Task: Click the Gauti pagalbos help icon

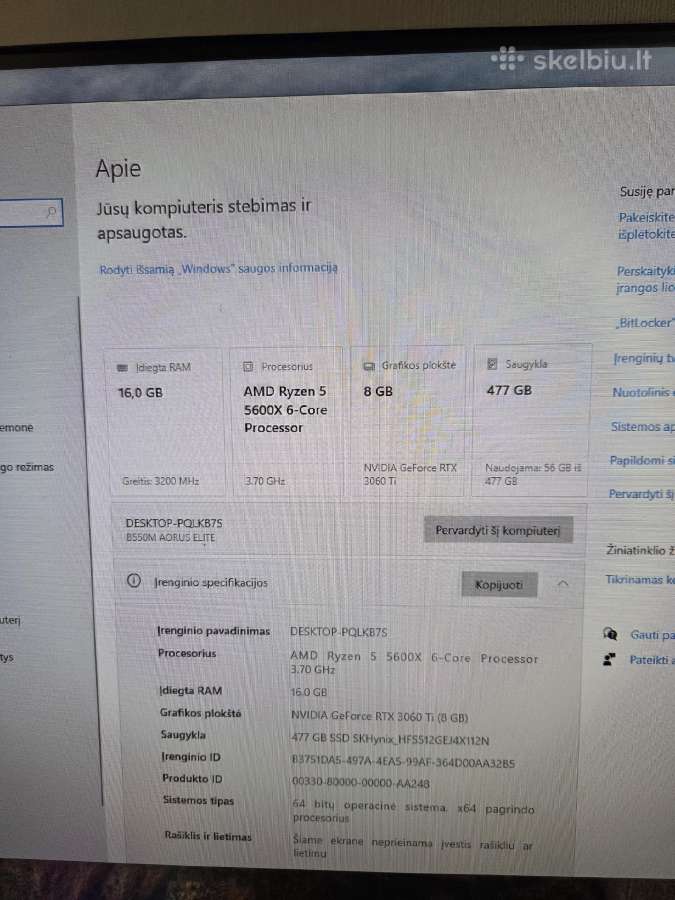Action: pyautogui.click(x=611, y=634)
